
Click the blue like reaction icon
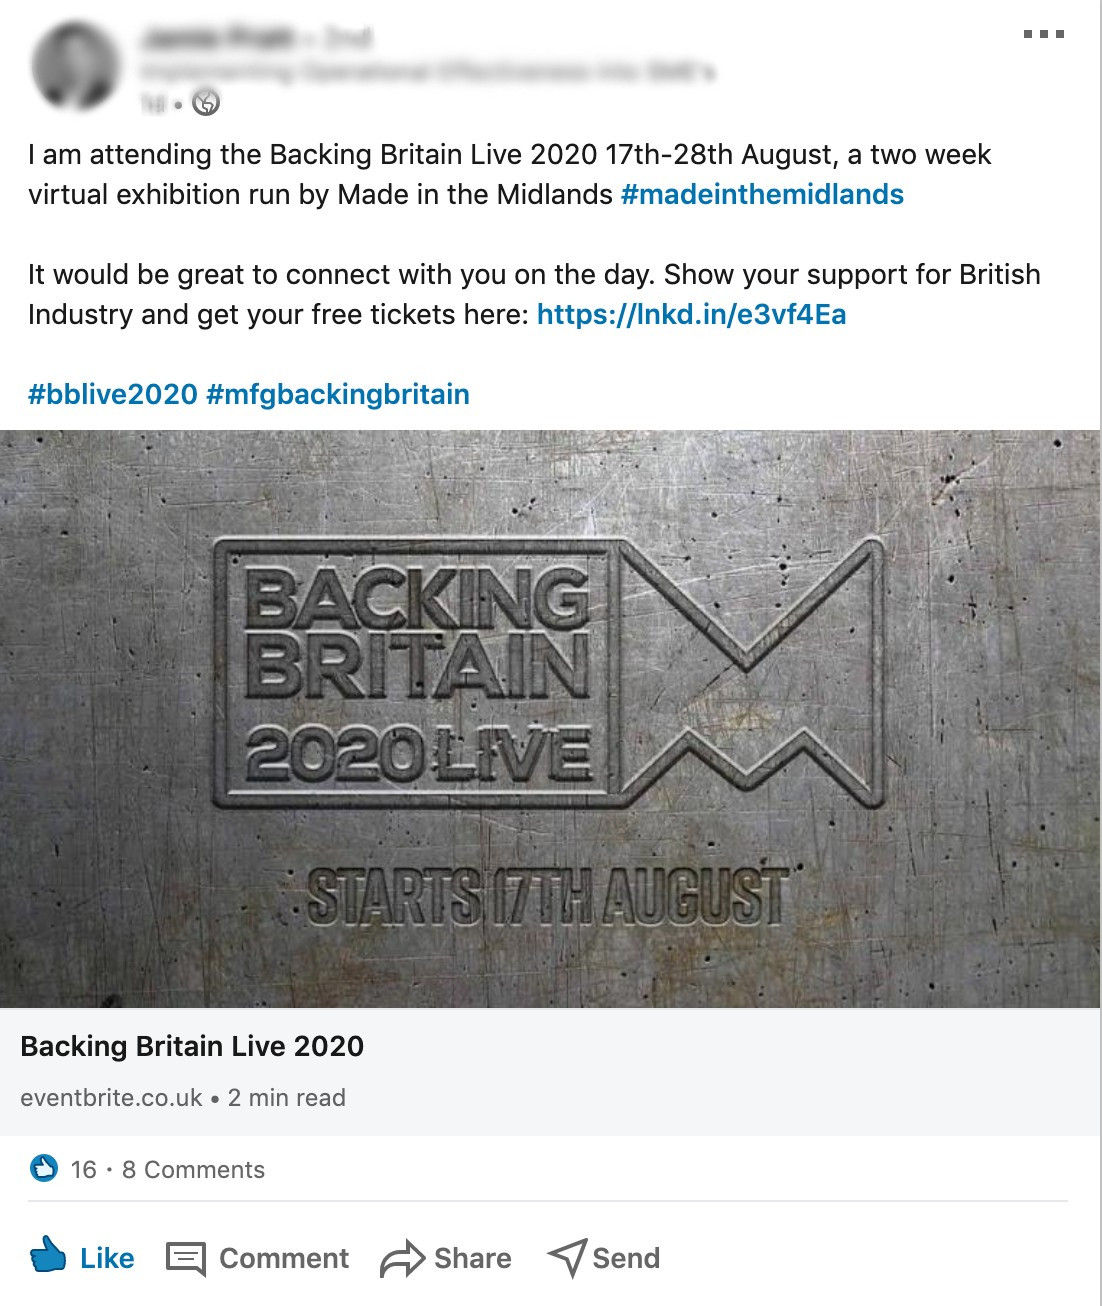click(x=44, y=1168)
